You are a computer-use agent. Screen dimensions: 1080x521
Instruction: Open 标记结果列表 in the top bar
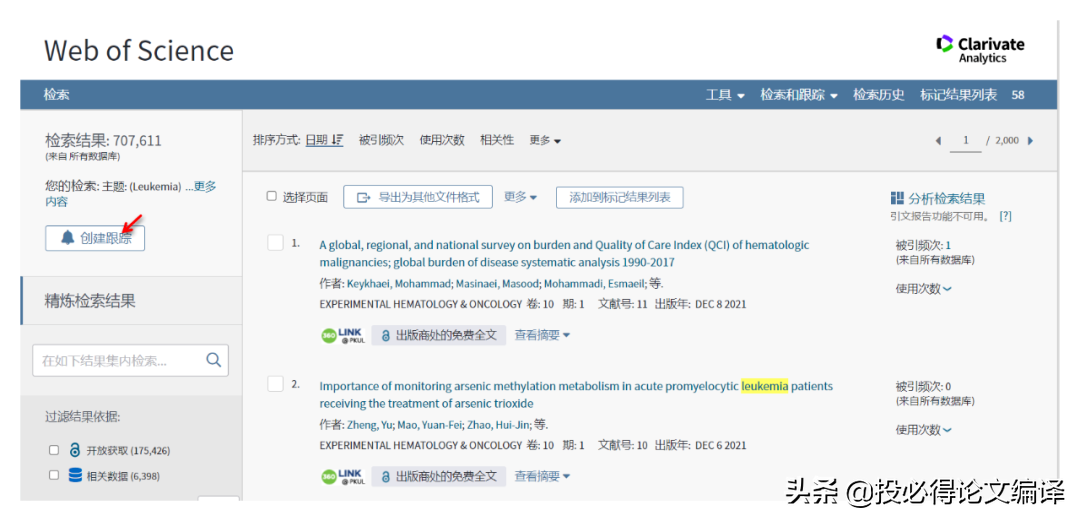coord(959,95)
